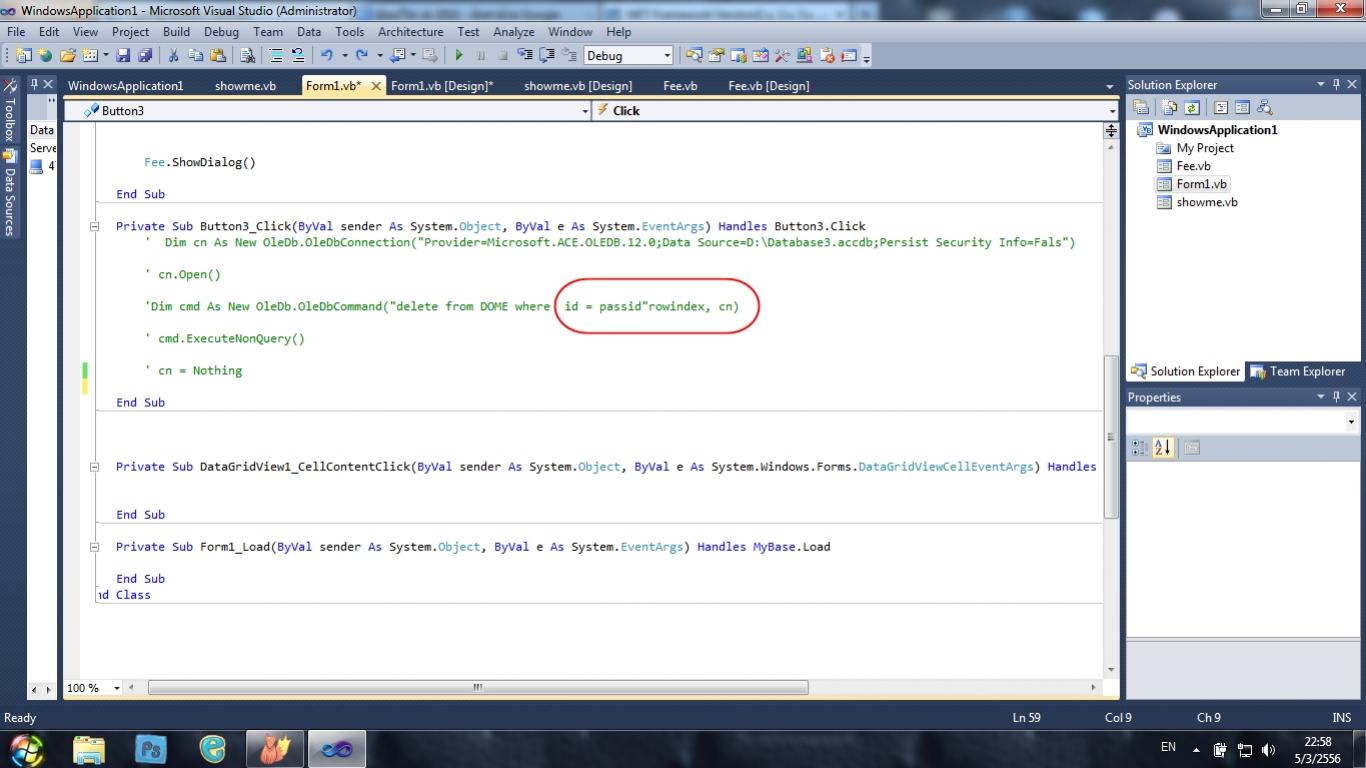Open the Debug menu
The image size is (1366, 768).
pyautogui.click(x=221, y=32)
